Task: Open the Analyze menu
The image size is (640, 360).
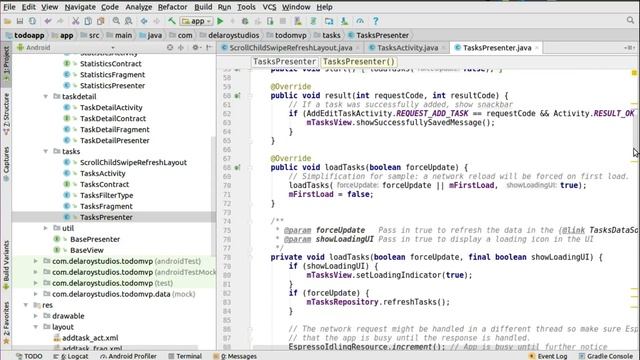Action: click(x=138, y=7)
